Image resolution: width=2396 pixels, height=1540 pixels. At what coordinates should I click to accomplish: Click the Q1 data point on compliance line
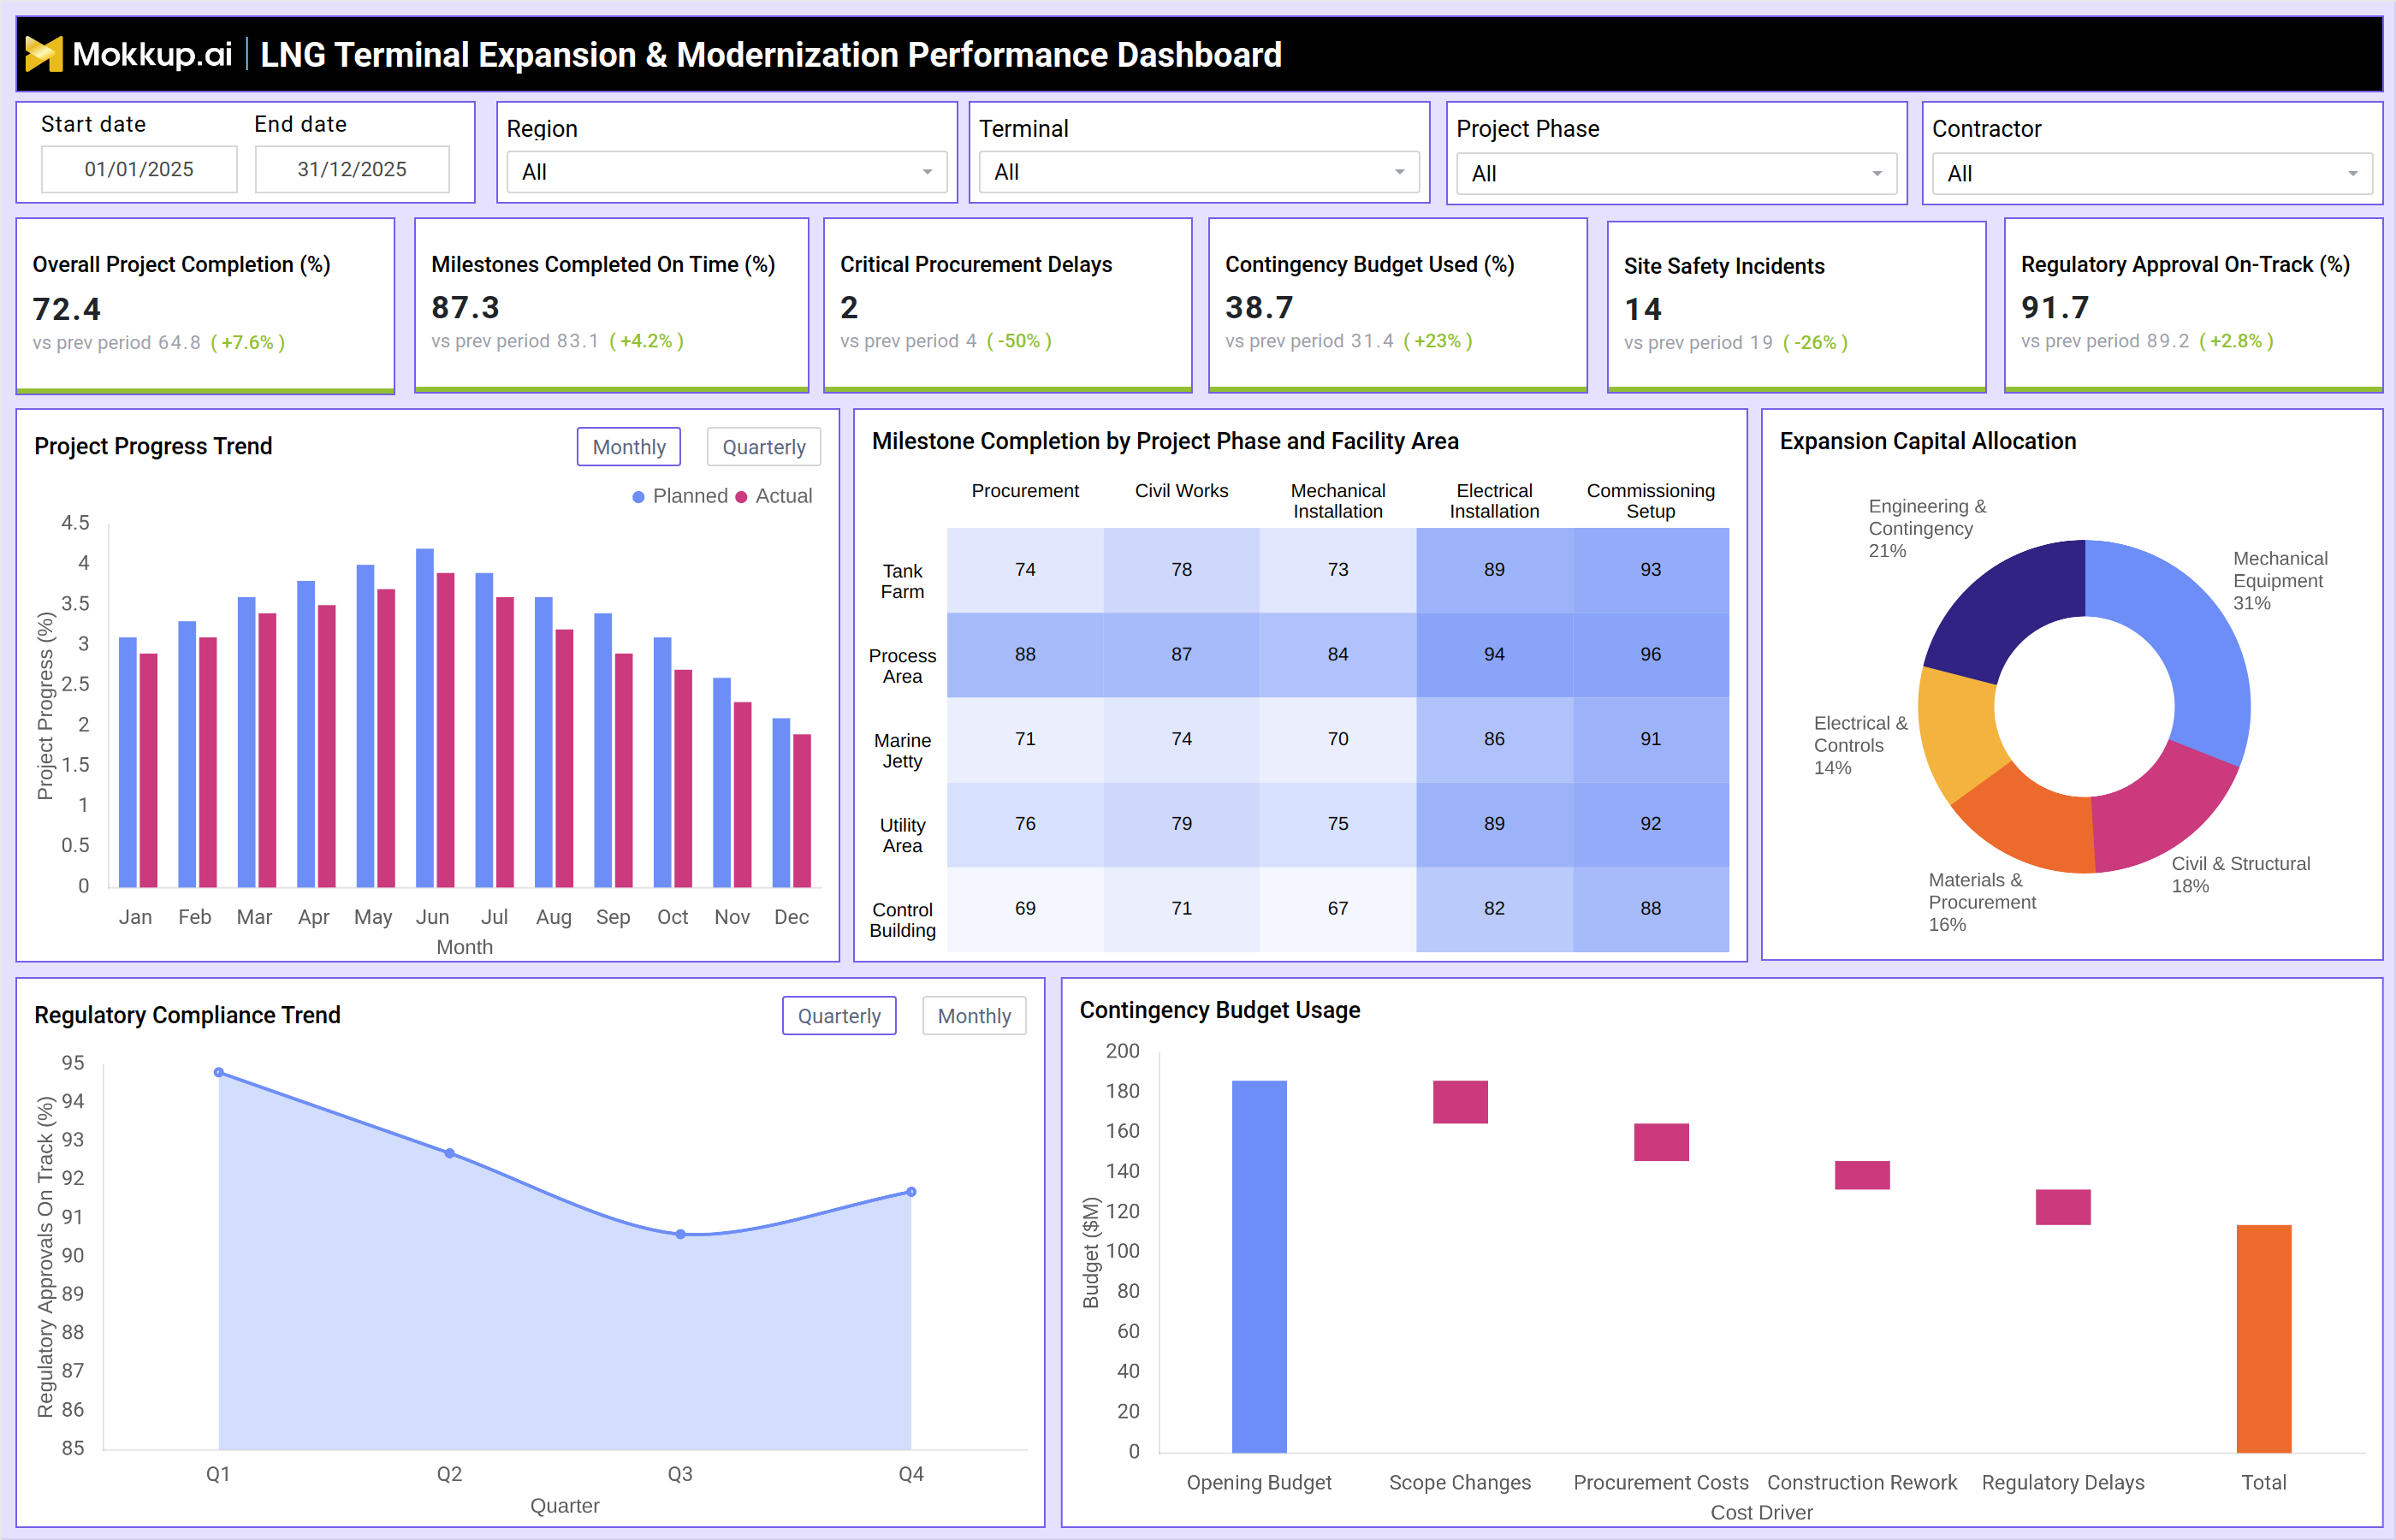click(219, 1073)
